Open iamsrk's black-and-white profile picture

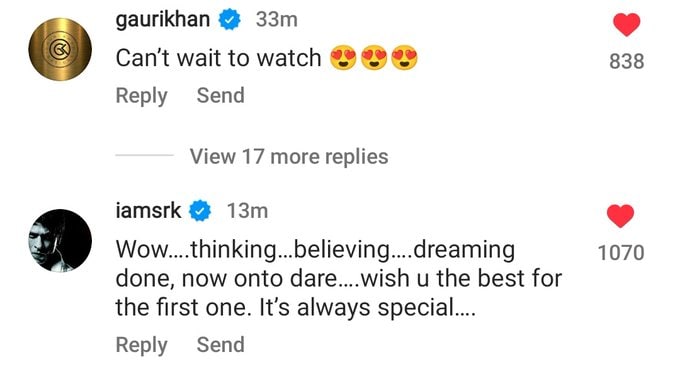click(60, 241)
